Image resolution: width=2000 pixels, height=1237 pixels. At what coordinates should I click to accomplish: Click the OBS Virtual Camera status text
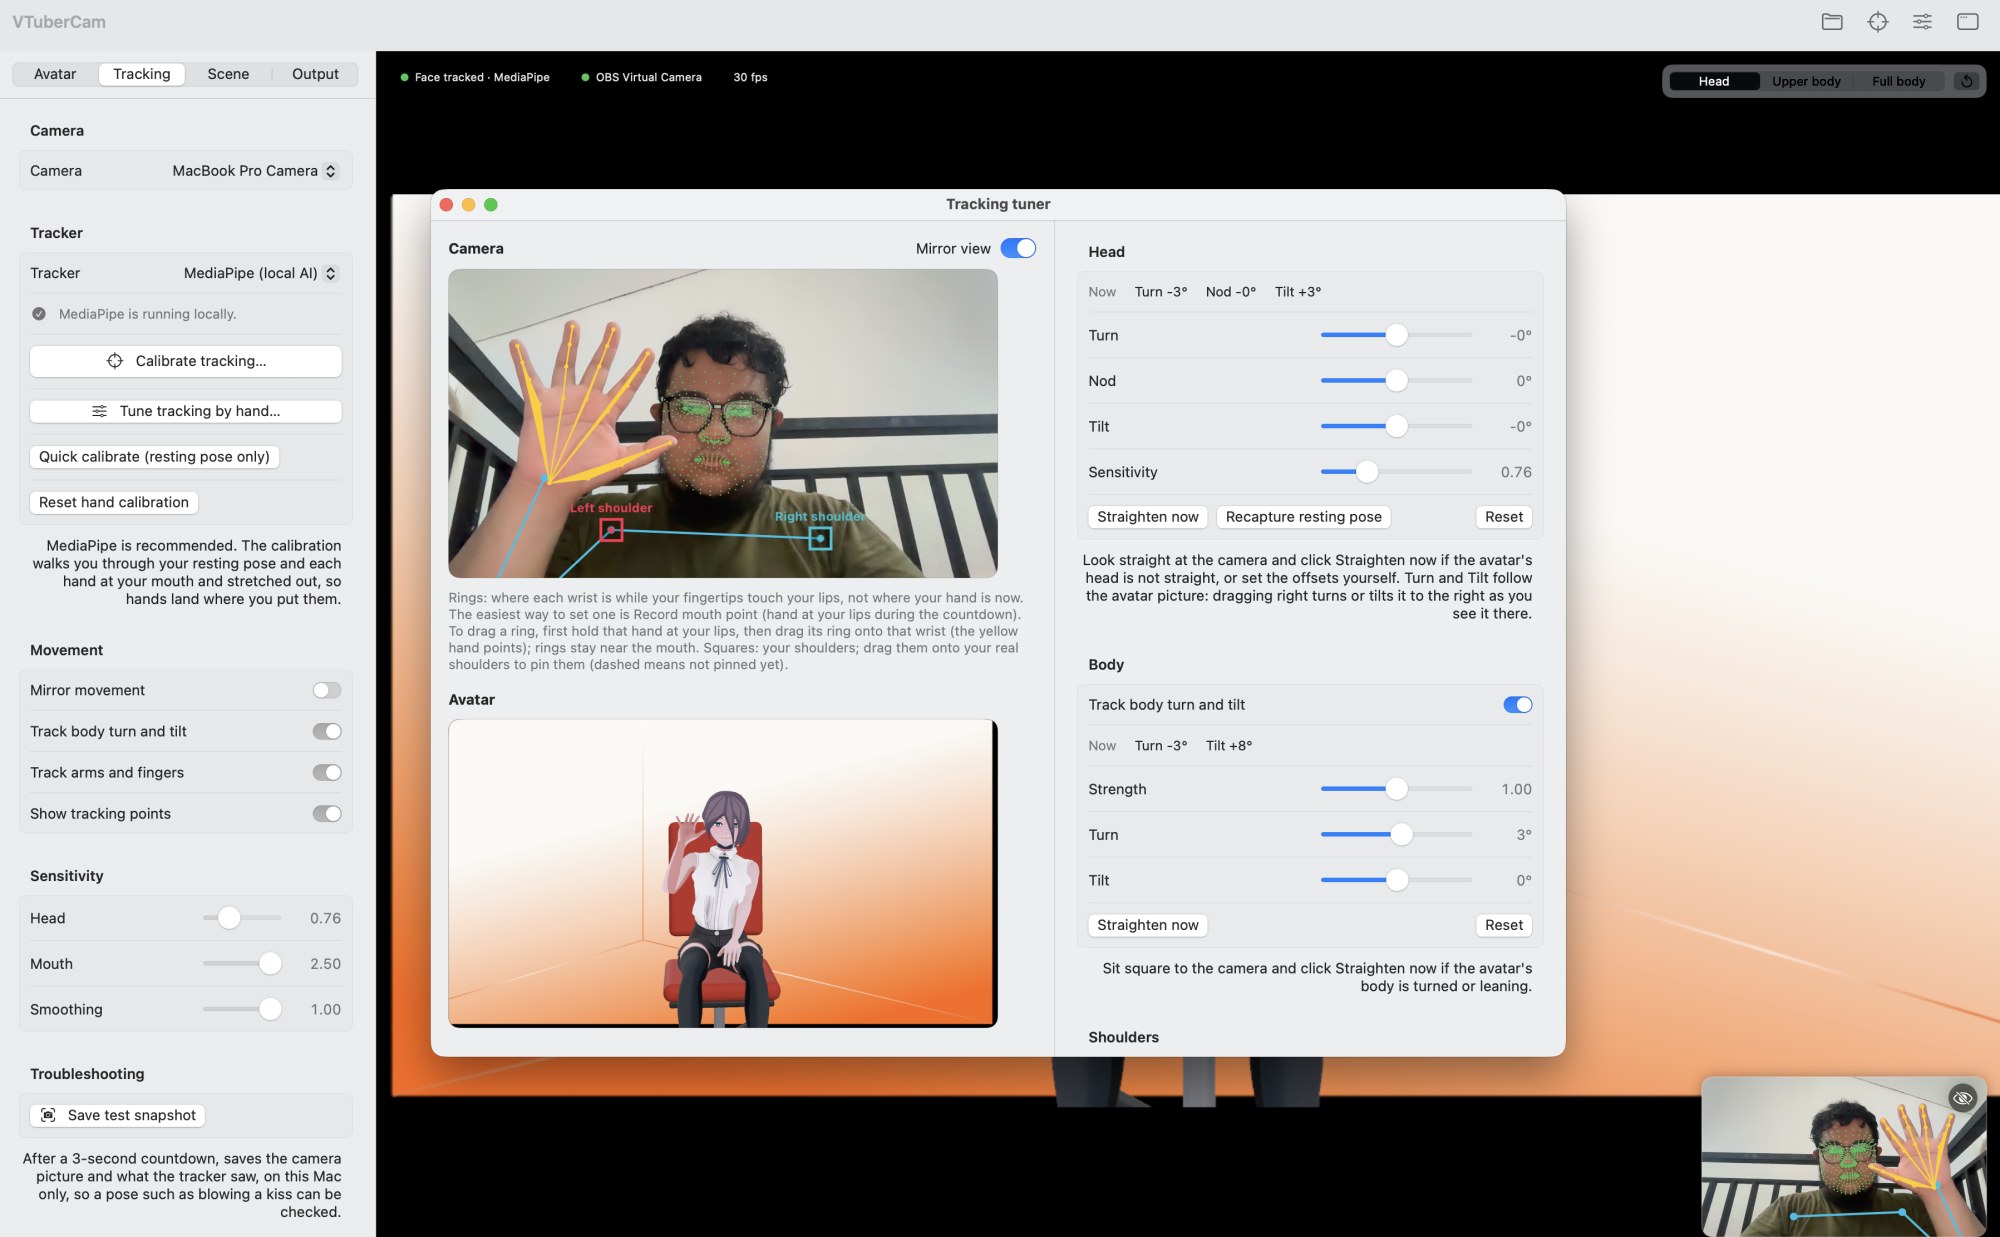648,77
